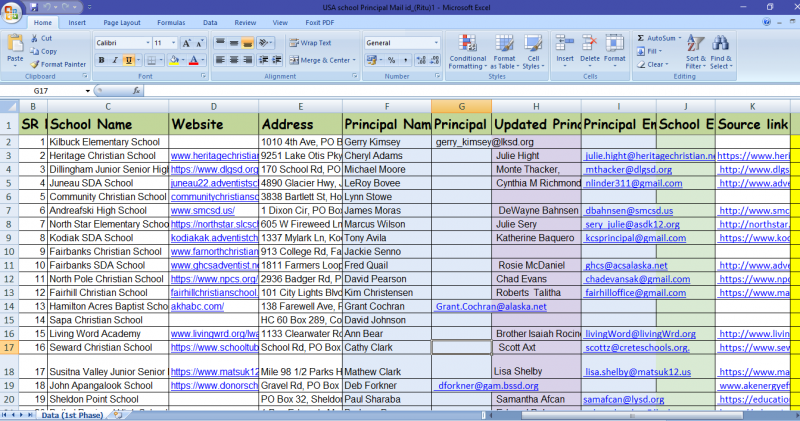Open the Grant.Cochran@alaska.net email link
800x421 pixels.
point(491,307)
